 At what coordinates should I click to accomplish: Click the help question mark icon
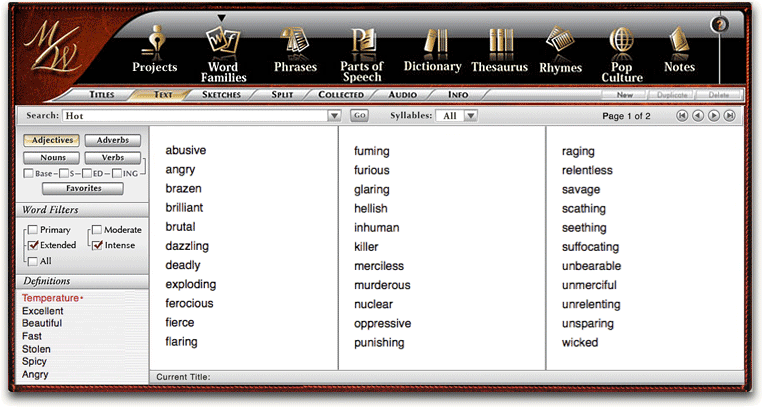pyautogui.click(x=719, y=24)
